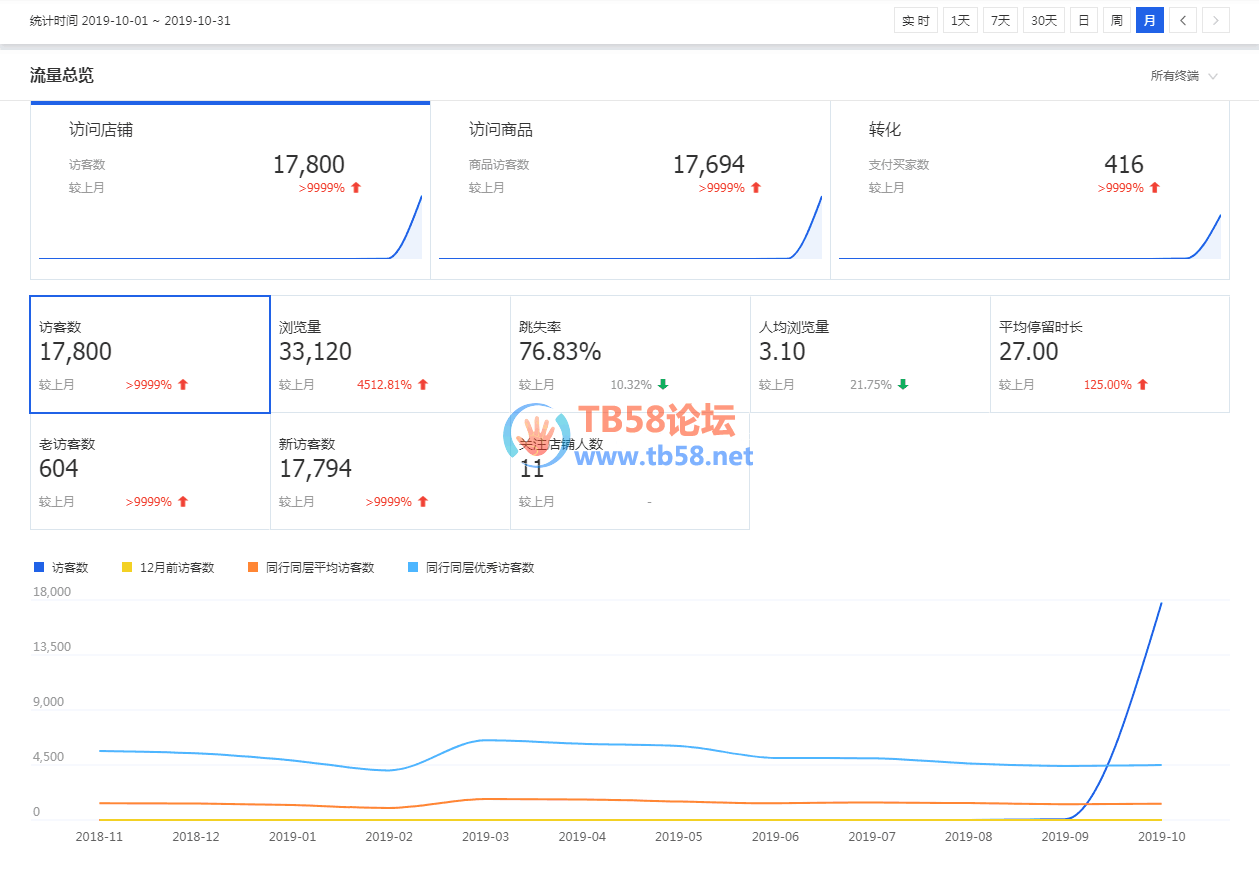
Task: Switch to the 7天 time range
Action: pyautogui.click(x=1000, y=20)
